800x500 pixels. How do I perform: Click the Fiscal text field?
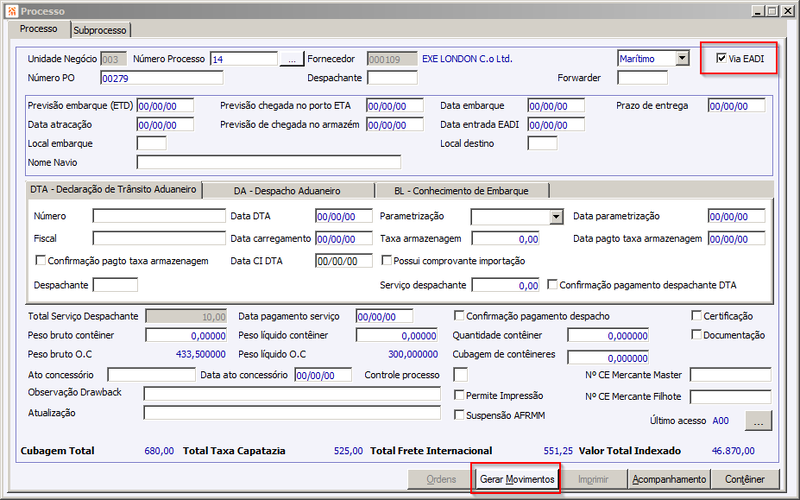point(159,239)
